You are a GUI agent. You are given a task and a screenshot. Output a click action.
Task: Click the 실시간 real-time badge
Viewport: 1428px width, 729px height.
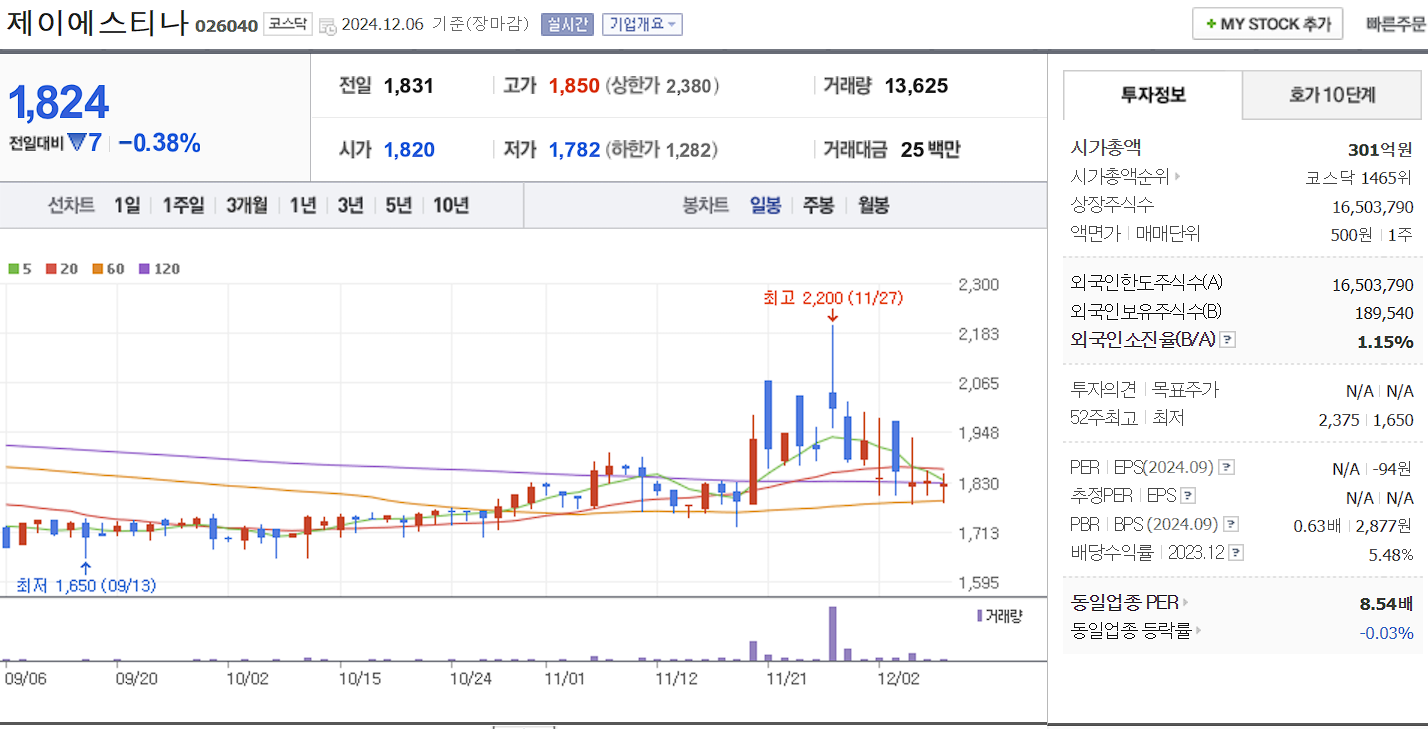click(x=567, y=24)
